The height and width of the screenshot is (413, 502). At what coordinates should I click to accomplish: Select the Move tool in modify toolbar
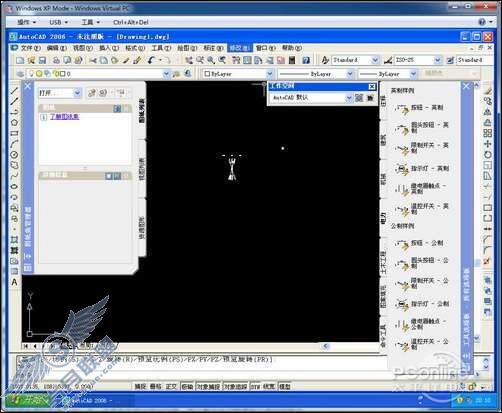coord(488,144)
